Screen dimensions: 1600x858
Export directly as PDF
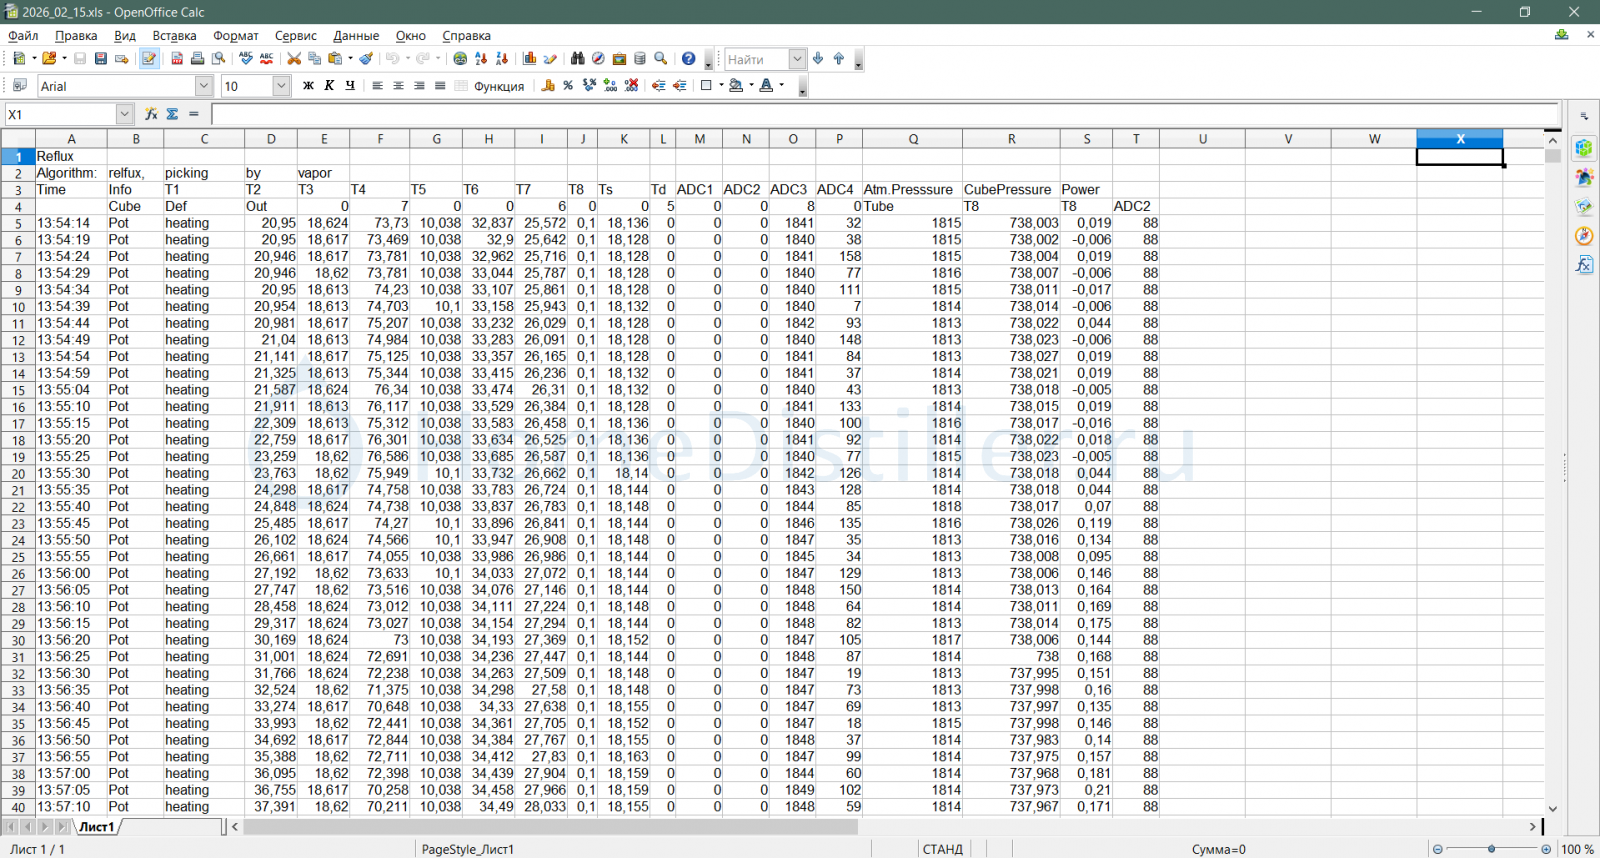point(177,59)
